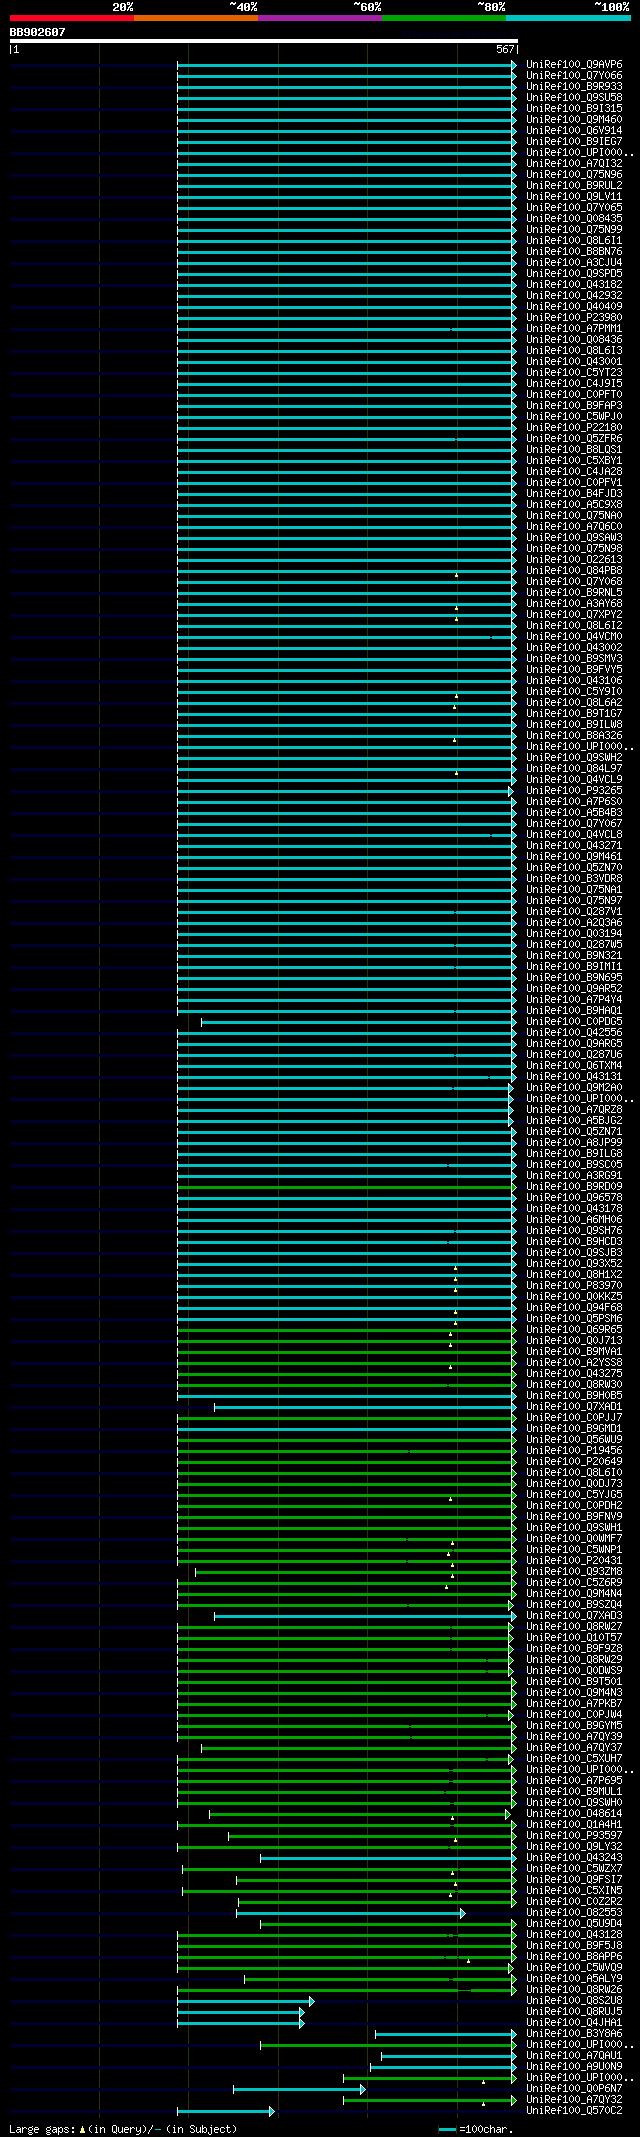Screen dimensions: 640x2137
Task: Select hit label UniRef100_A8JP99
Action: click(574, 1142)
